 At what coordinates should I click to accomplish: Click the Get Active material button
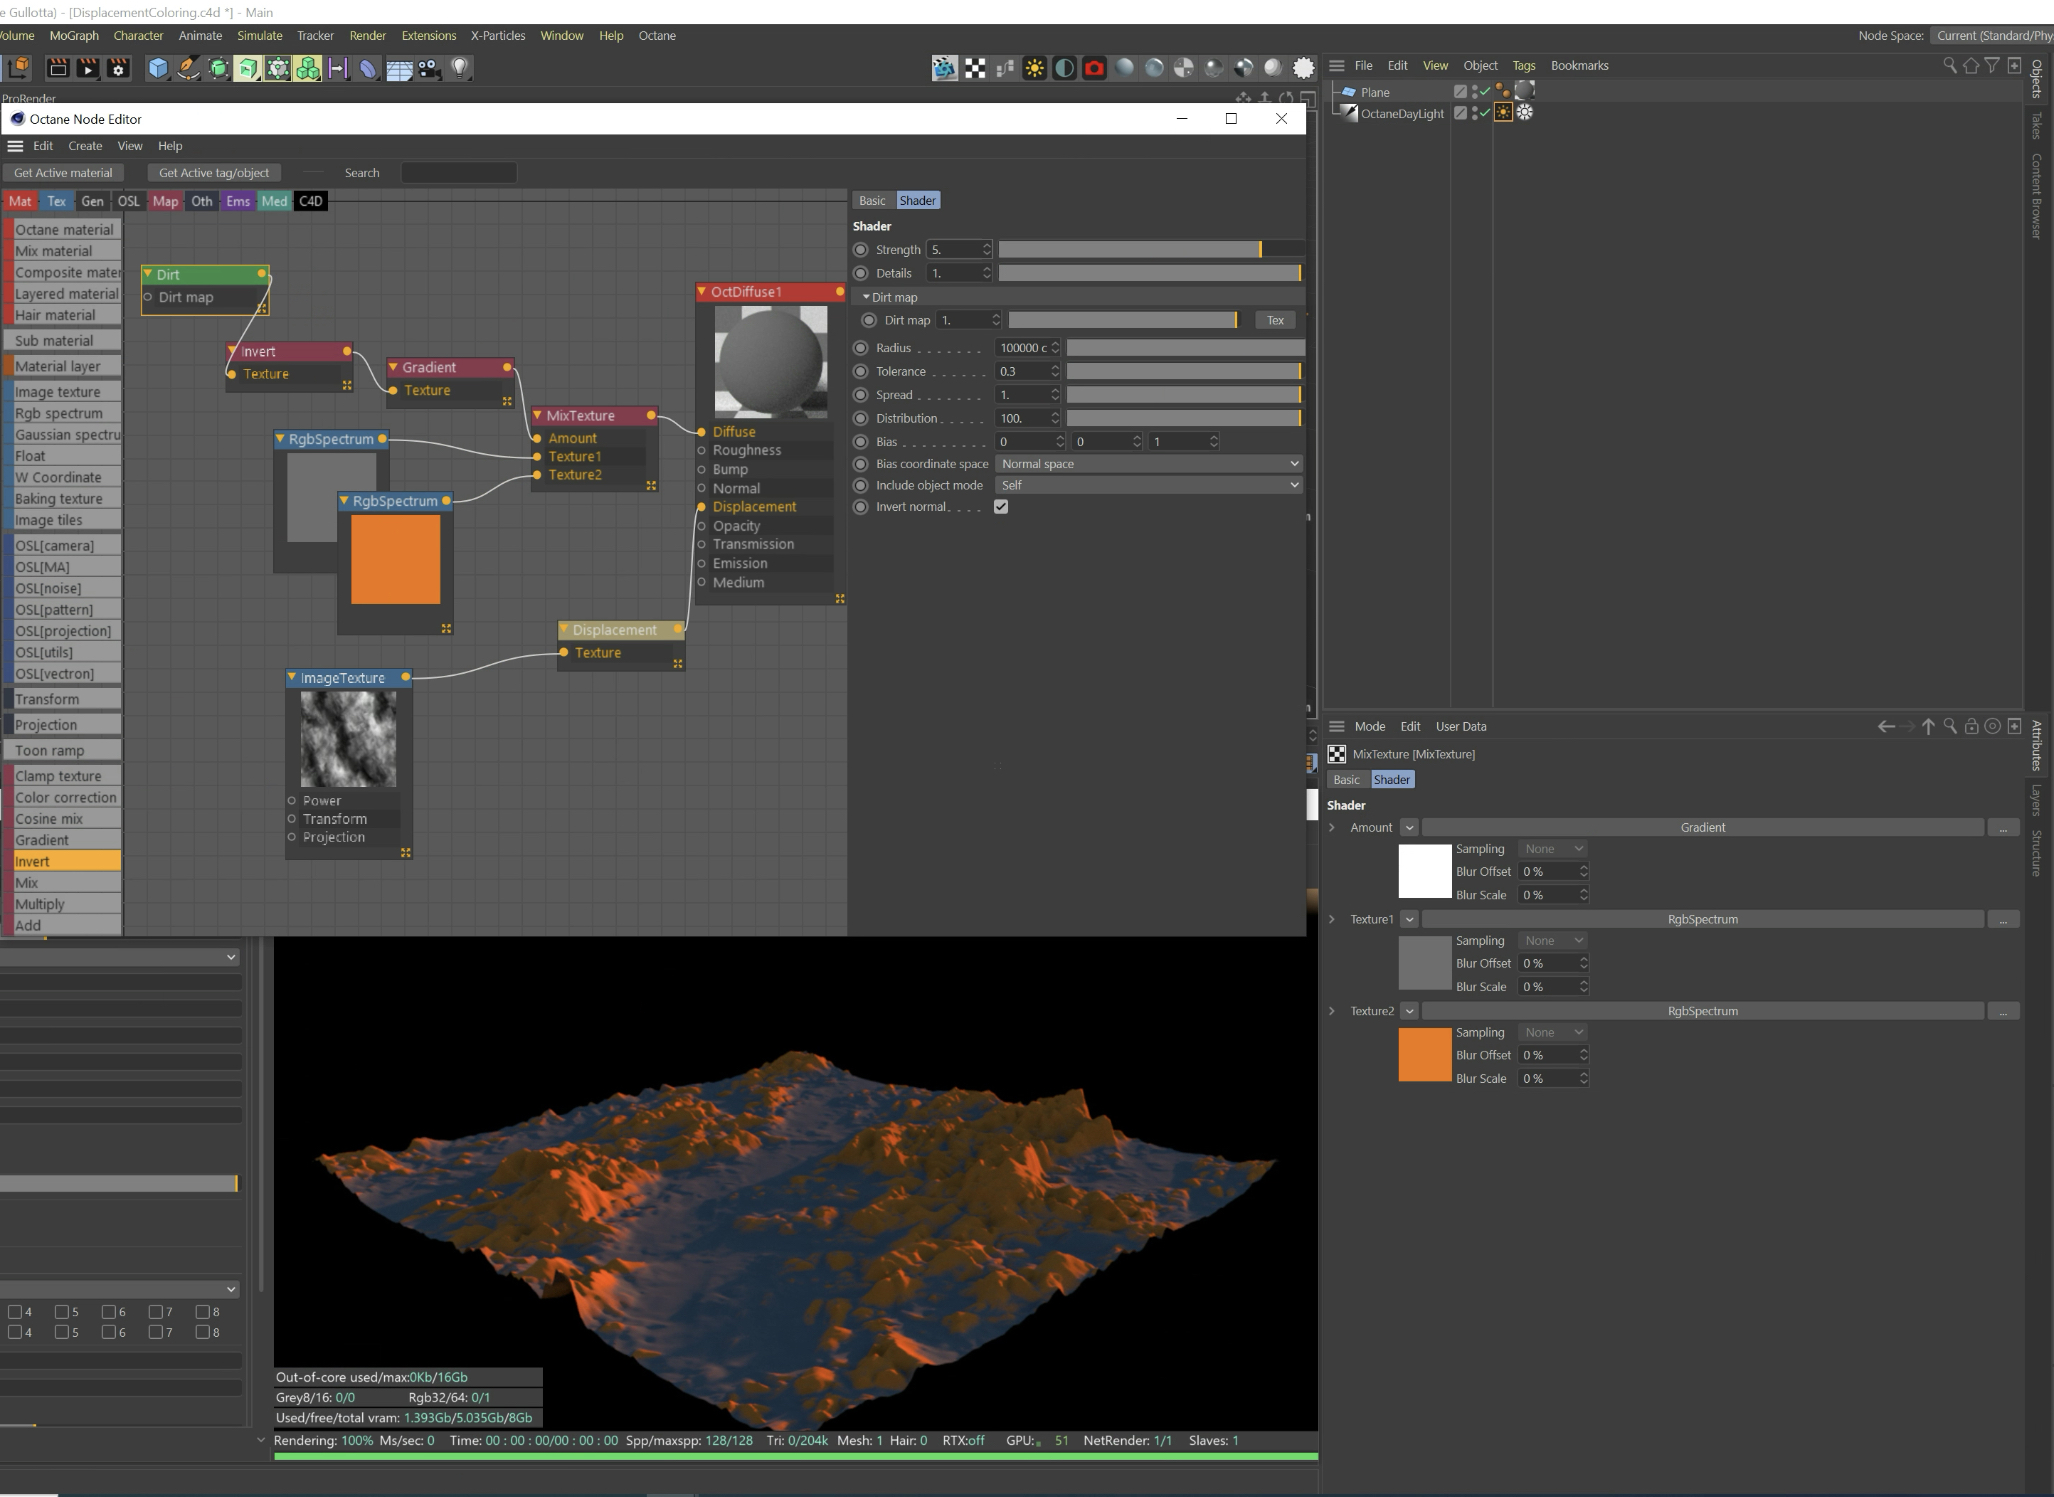pos(63,173)
